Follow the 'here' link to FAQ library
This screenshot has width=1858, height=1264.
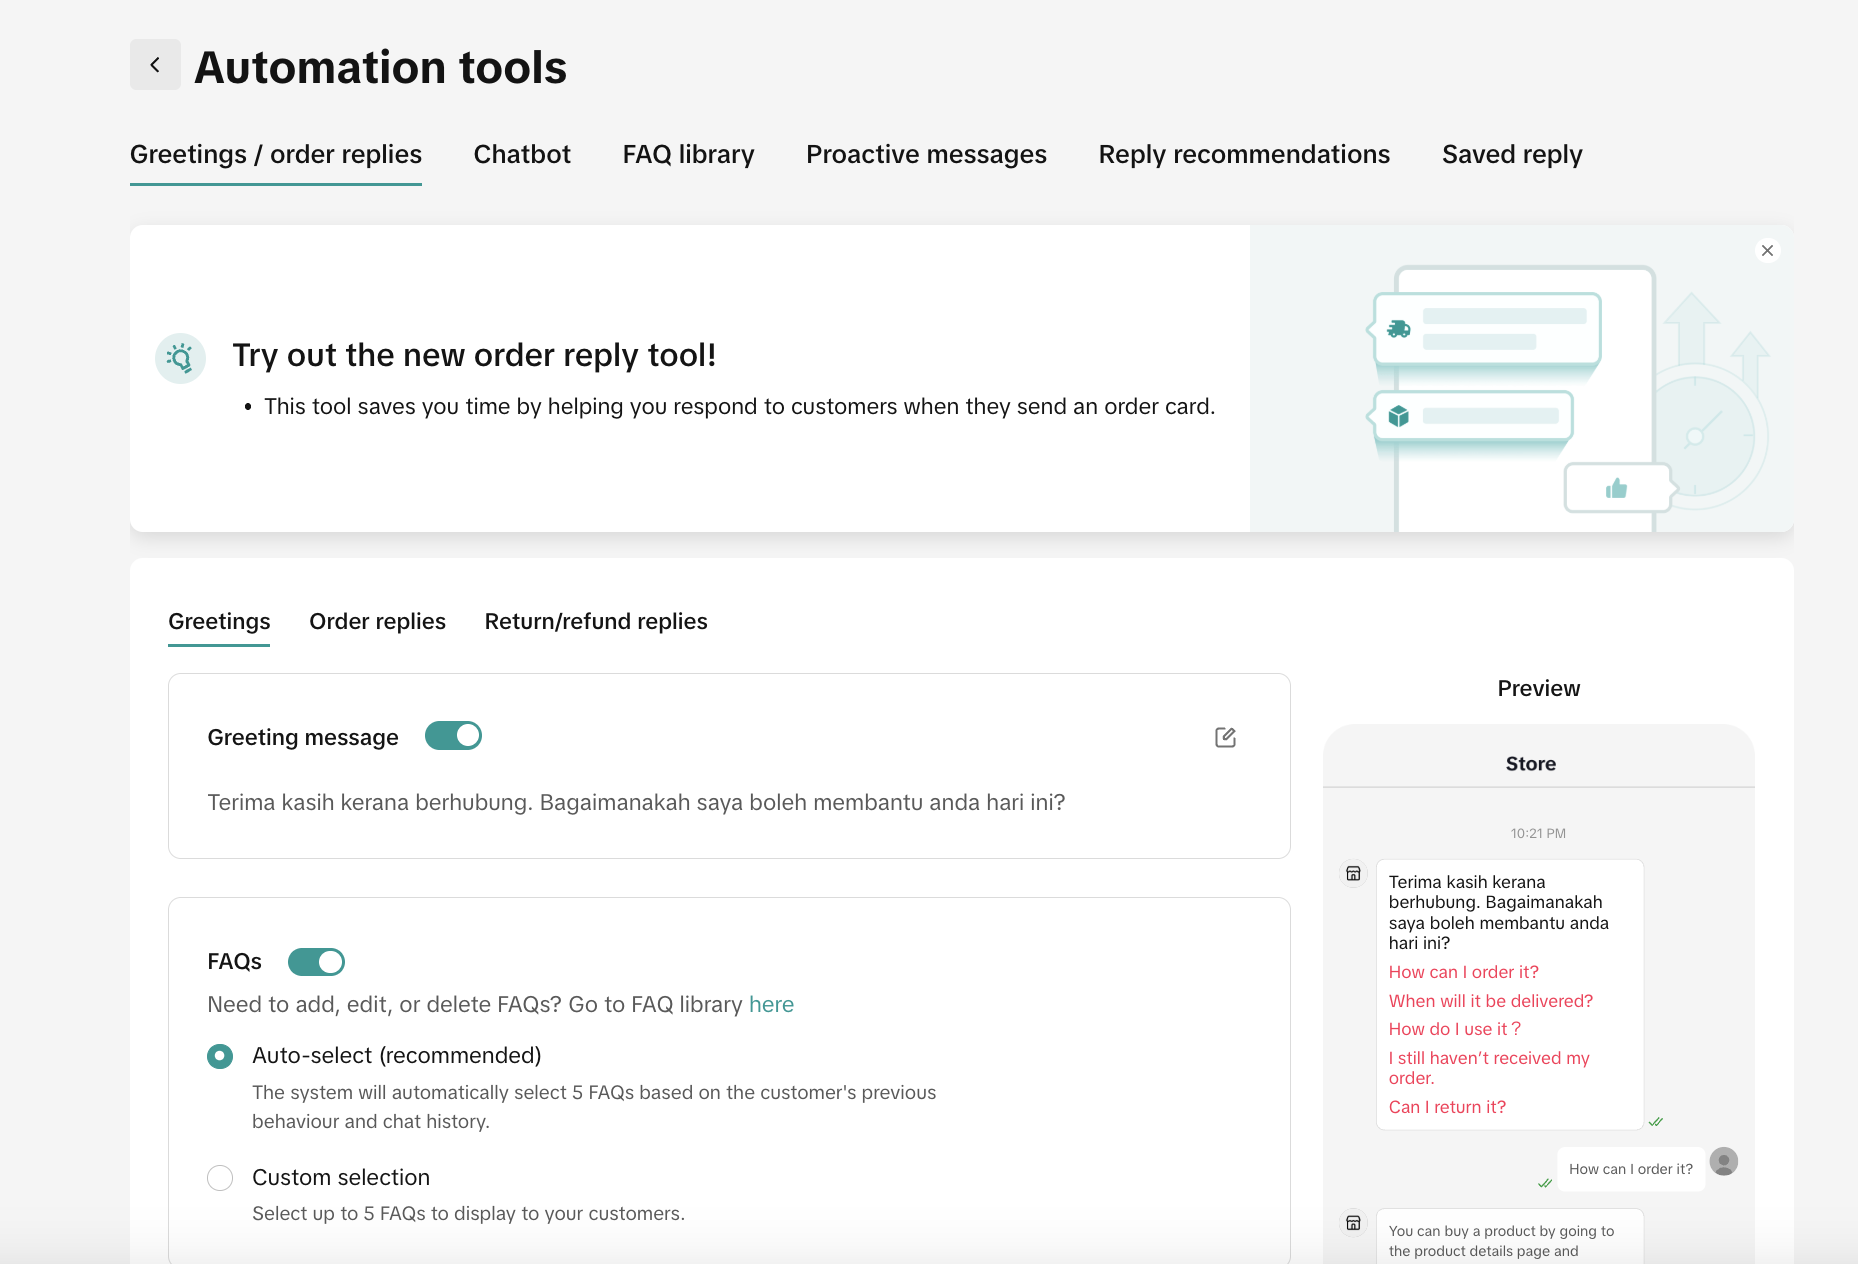(771, 1005)
